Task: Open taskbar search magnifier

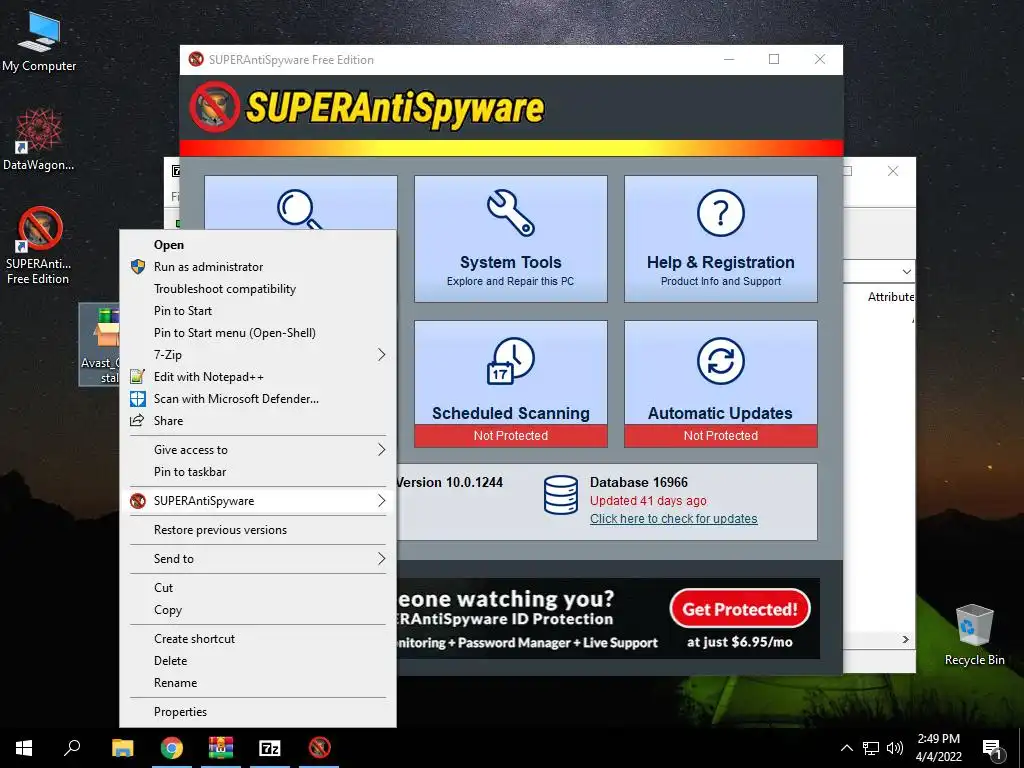Action: click(x=72, y=748)
